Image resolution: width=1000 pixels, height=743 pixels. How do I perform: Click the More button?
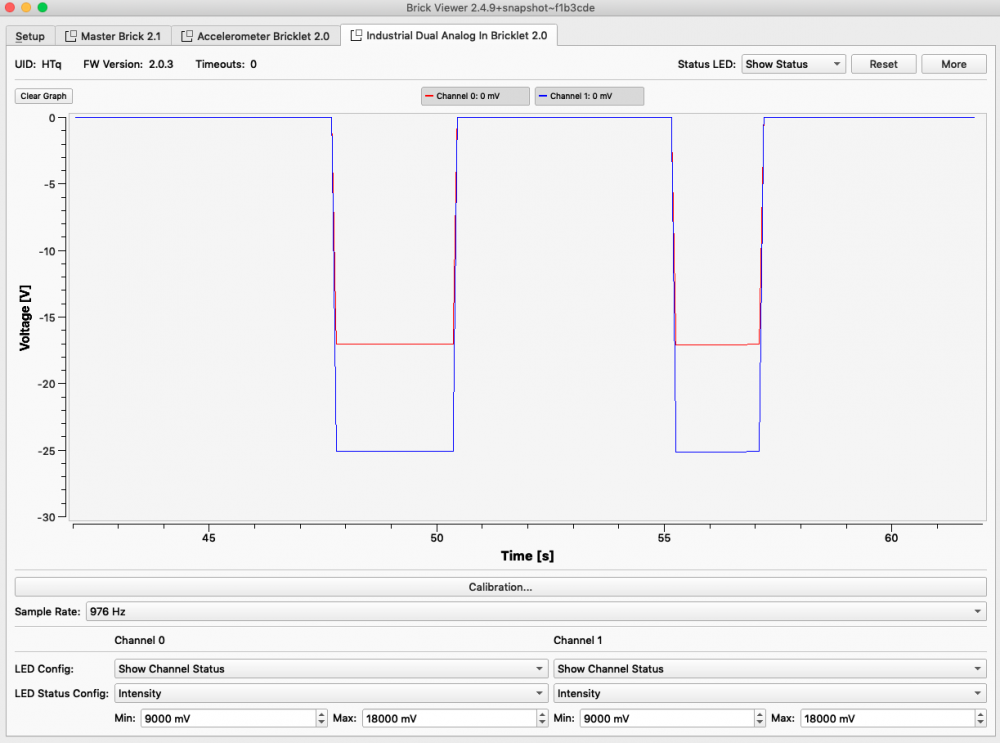953,64
